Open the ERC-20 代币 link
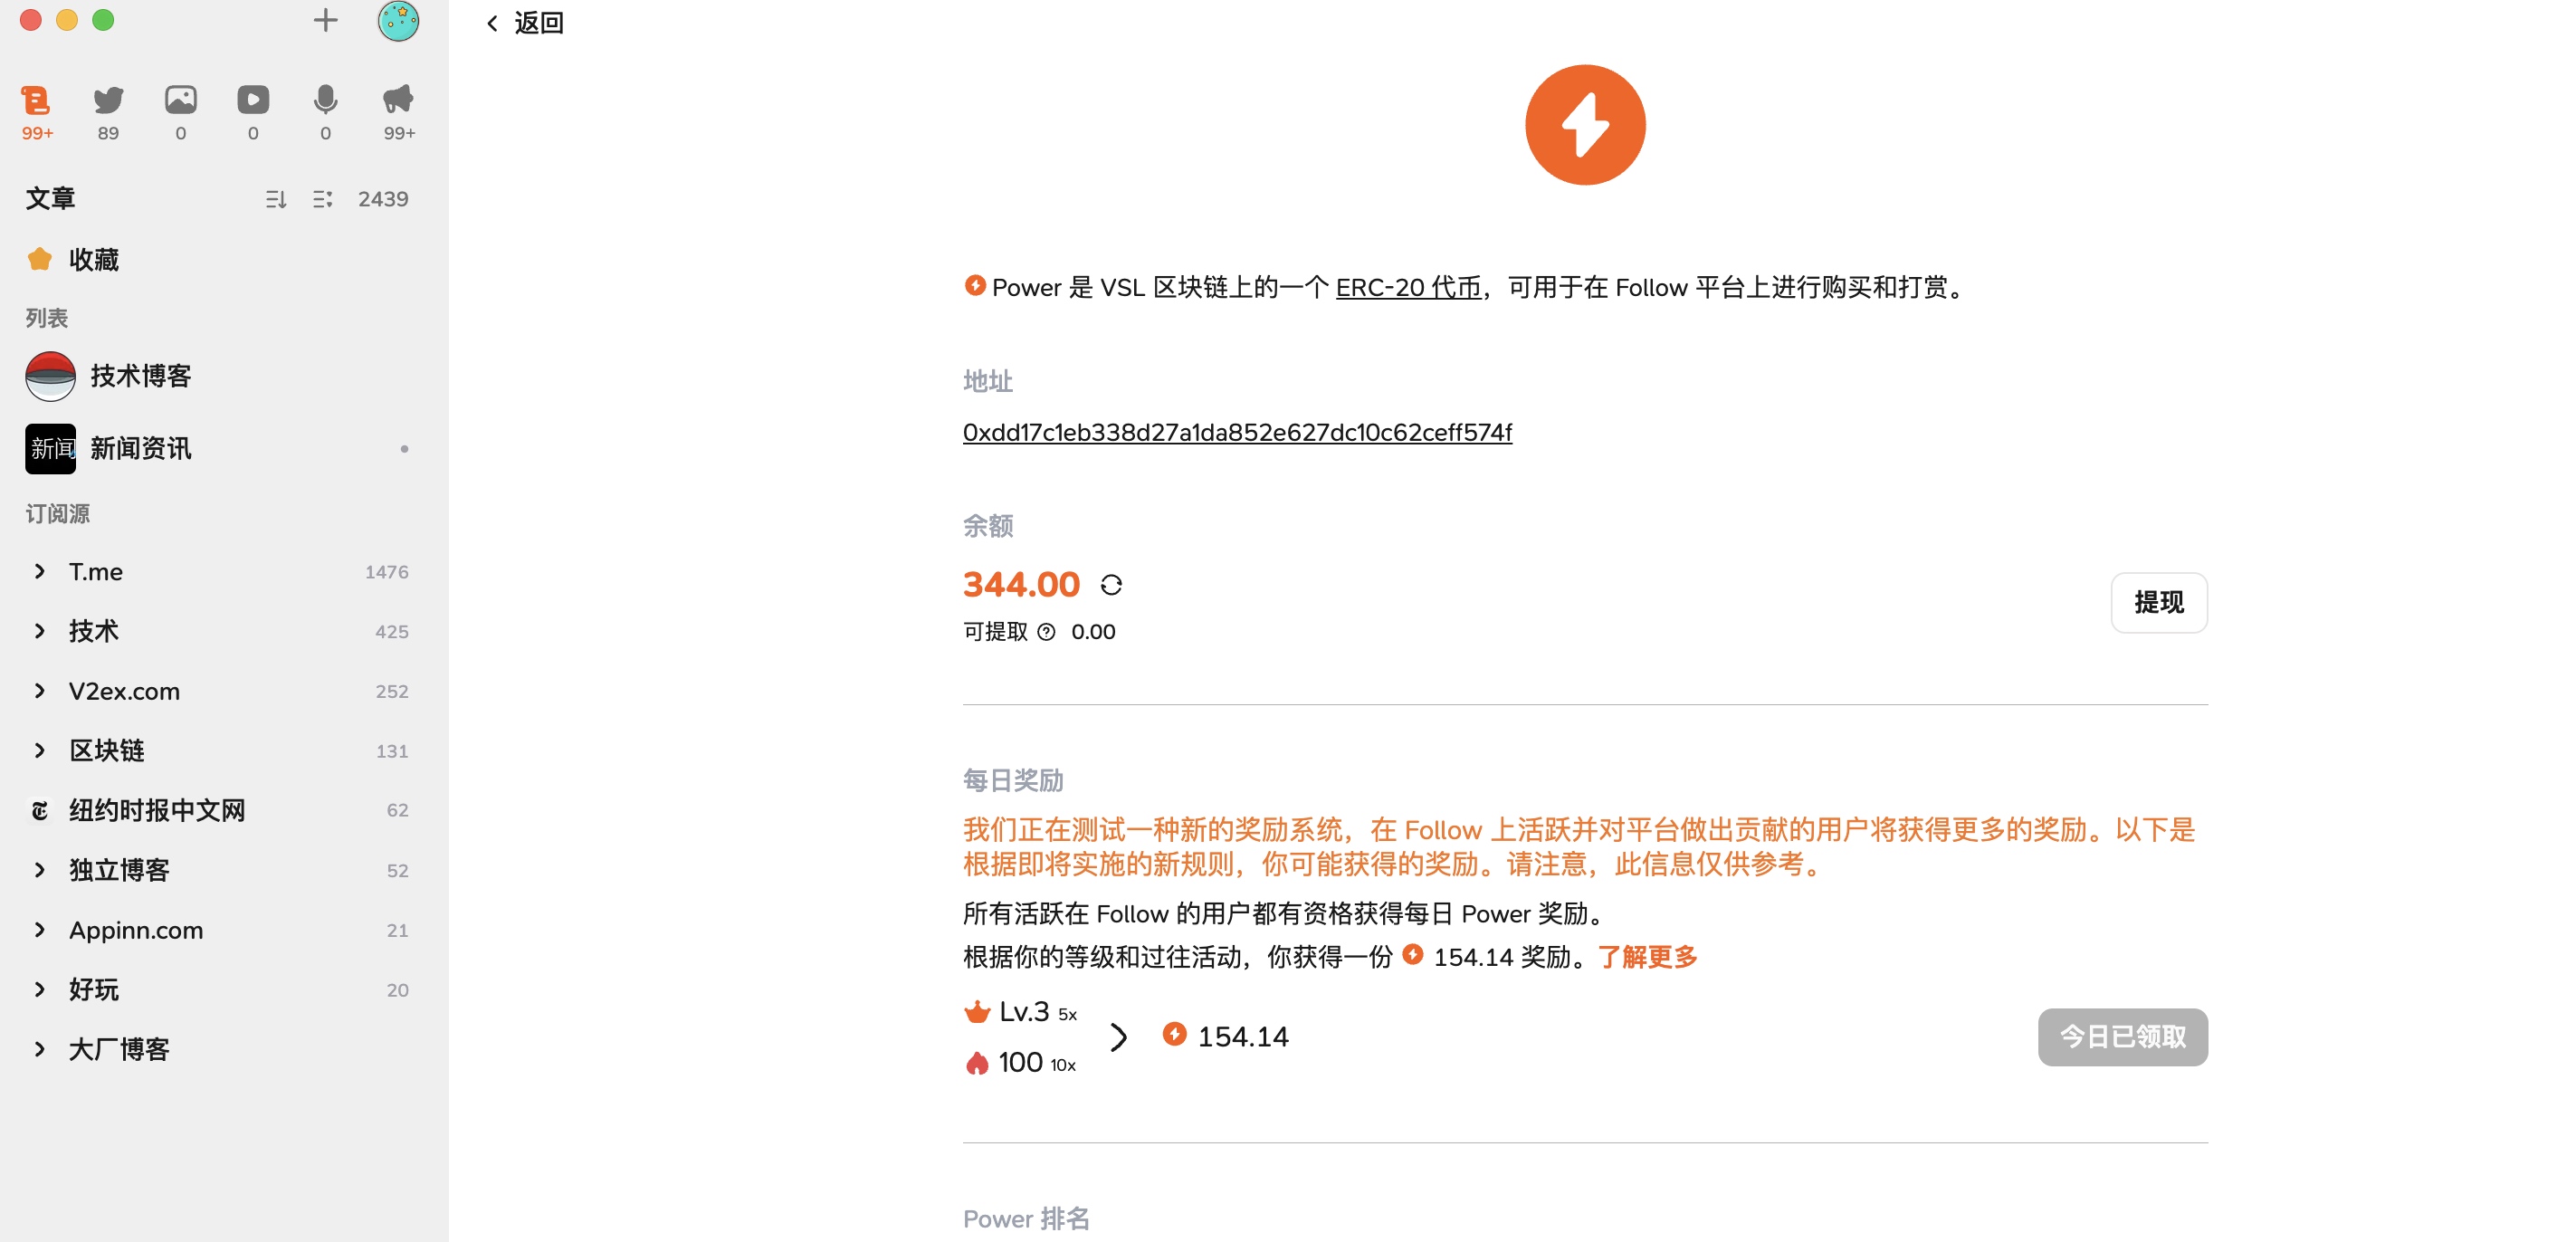The width and height of the screenshot is (2576, 1242). [x=1408, y=288]
